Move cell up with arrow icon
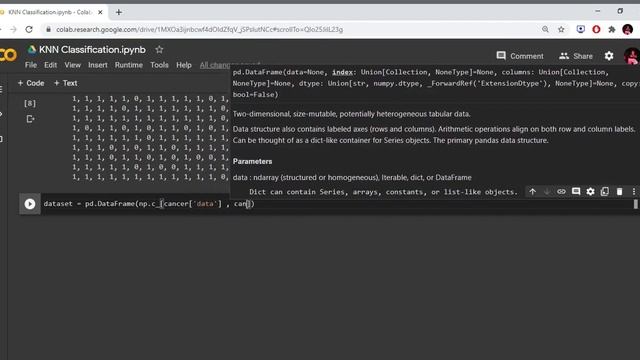This screenshot has height=360, width=640. tap(532, 191)
